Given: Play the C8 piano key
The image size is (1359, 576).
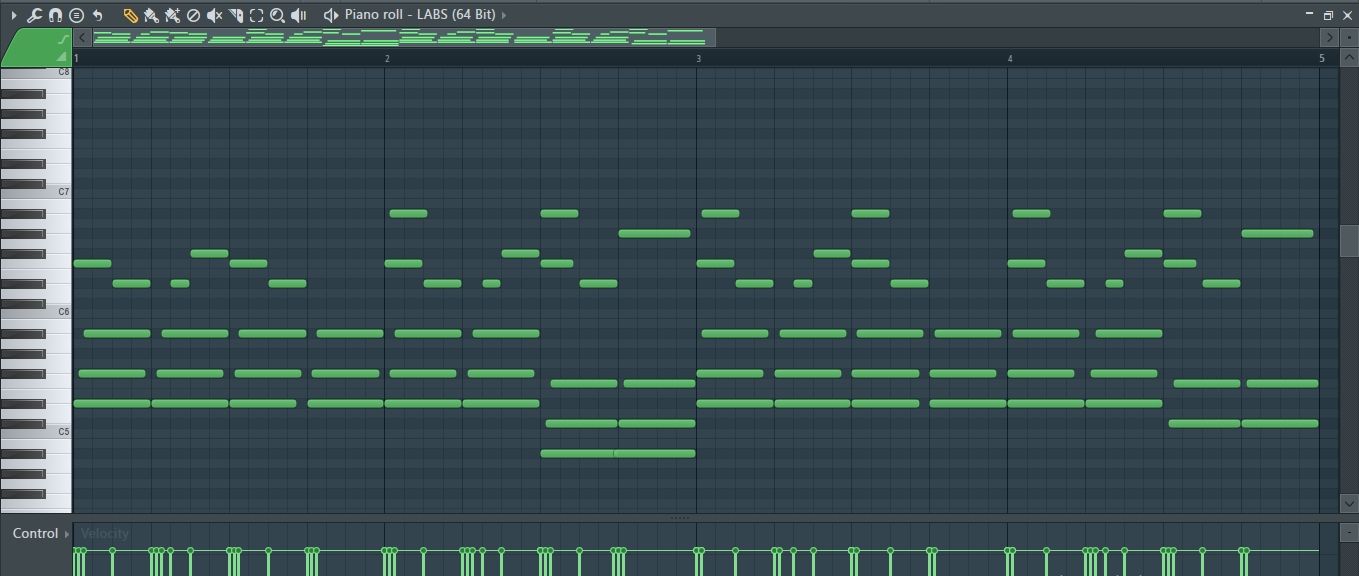Looking at the screenshot, I should [36, 72].
